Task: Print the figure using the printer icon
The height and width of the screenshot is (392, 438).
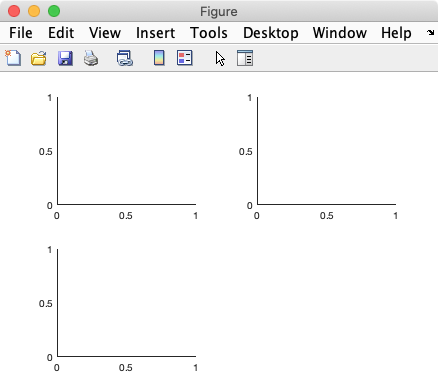Action: tap(91, 58)
